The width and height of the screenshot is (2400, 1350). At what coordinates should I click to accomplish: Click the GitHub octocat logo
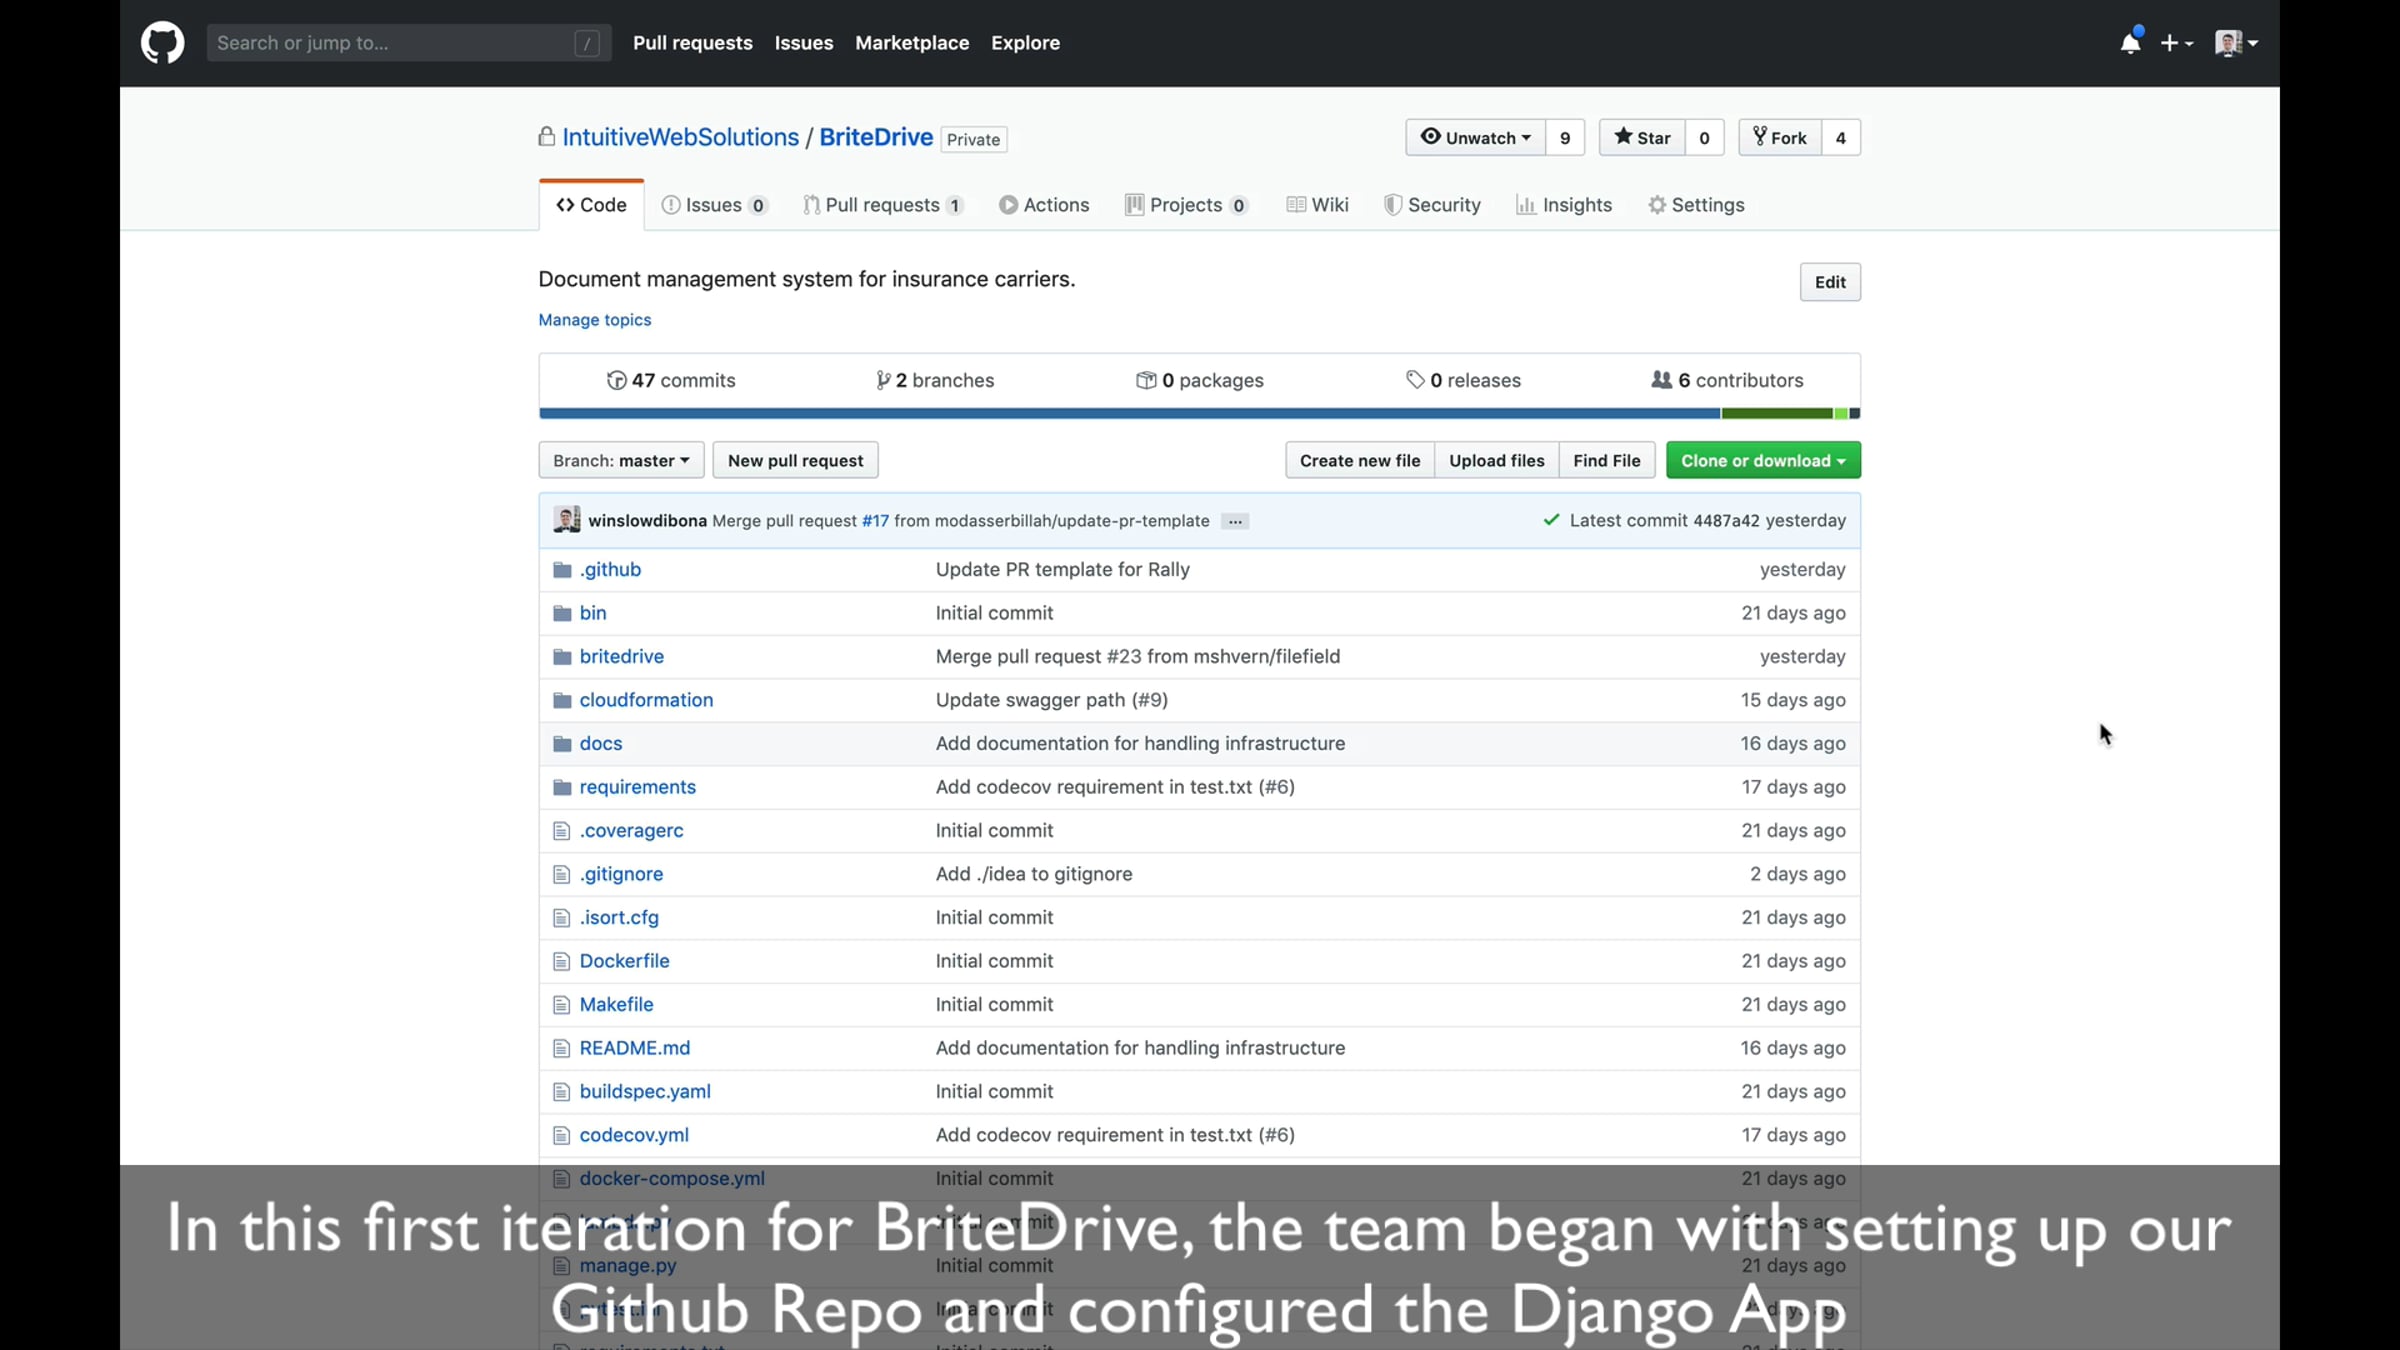point(162,43)
